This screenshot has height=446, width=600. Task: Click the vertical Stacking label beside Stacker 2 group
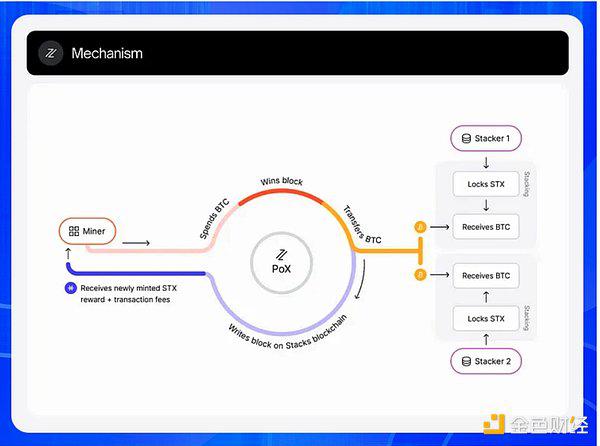click(527, 318)
